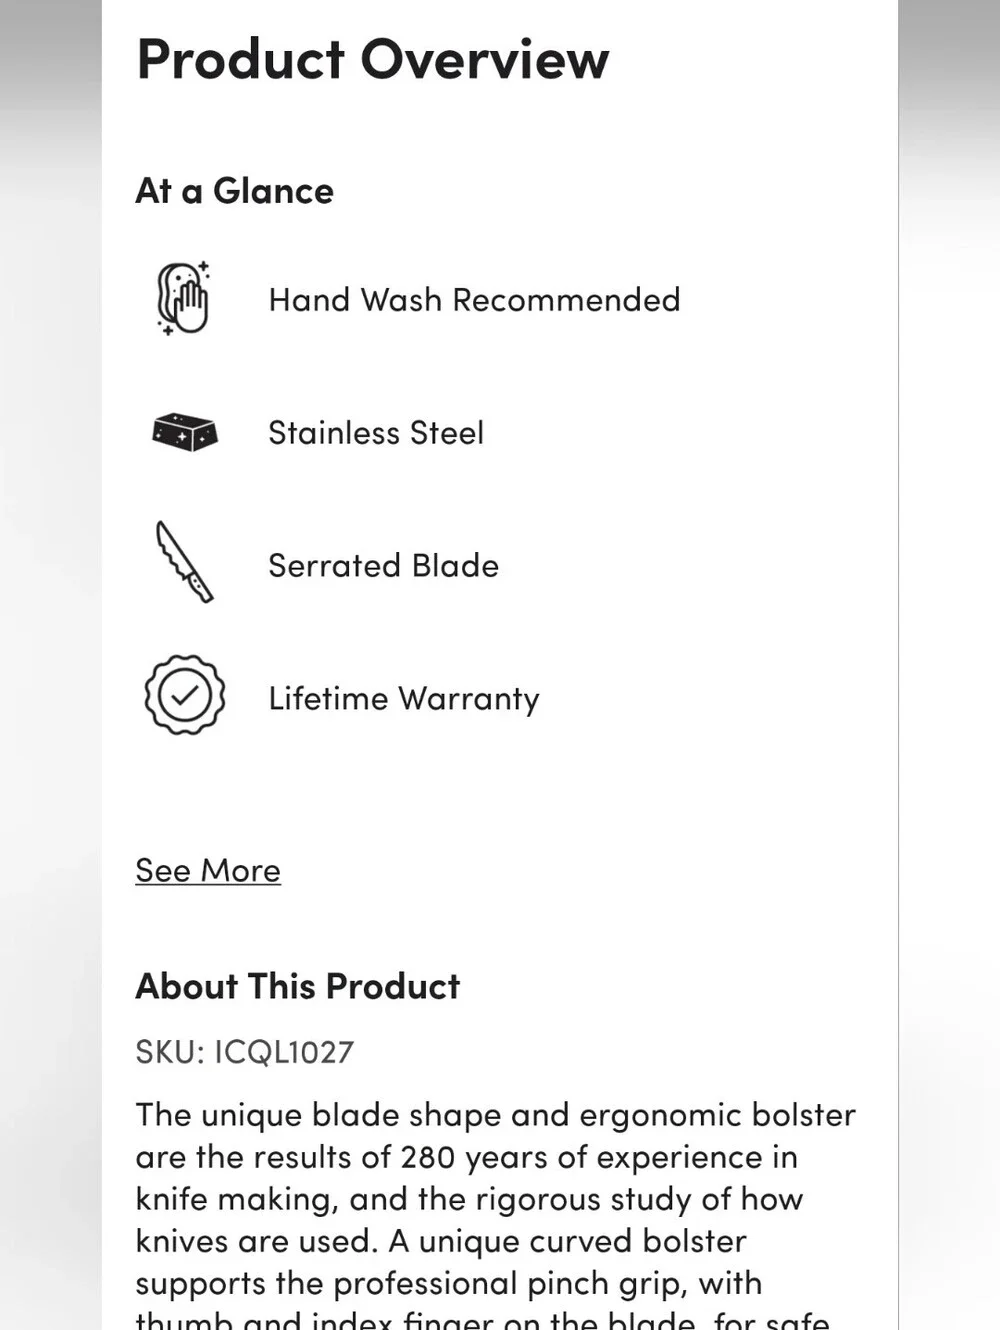Select the Lifetime Warranty text
1000x1330 pixels.
coord(404,698)
